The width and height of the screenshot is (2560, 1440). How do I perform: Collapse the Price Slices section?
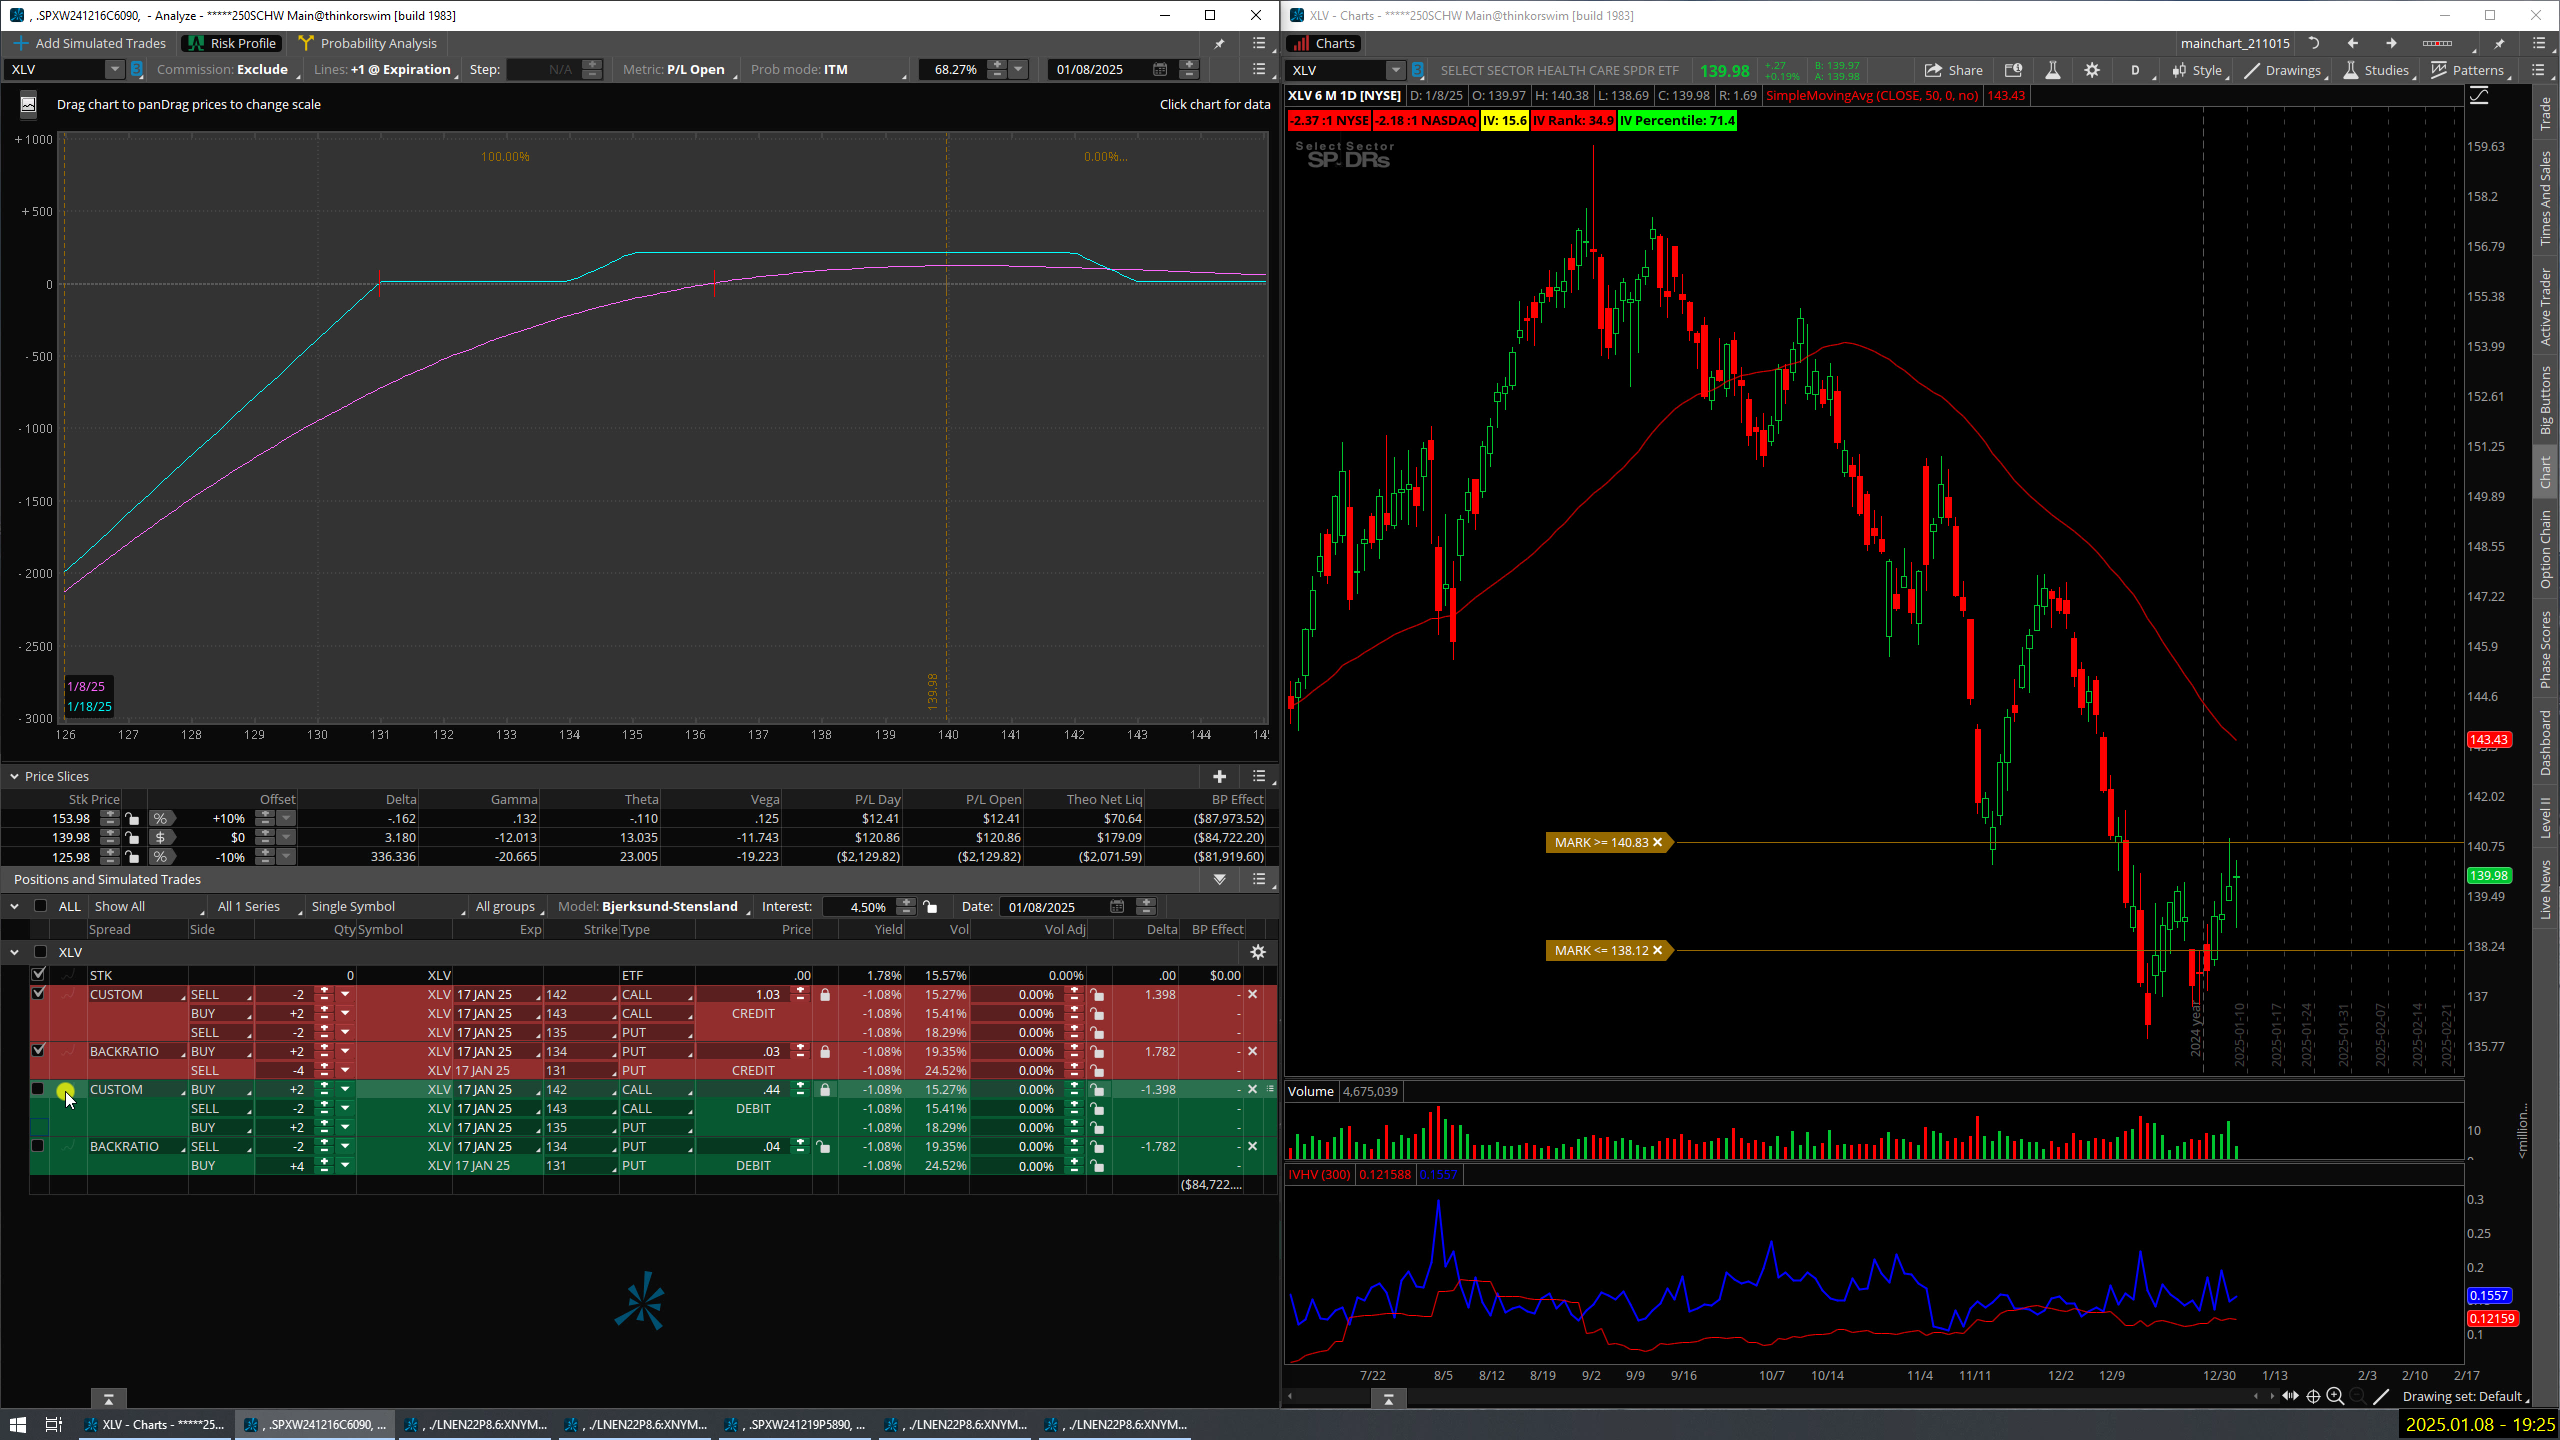(x=14, y=776)
